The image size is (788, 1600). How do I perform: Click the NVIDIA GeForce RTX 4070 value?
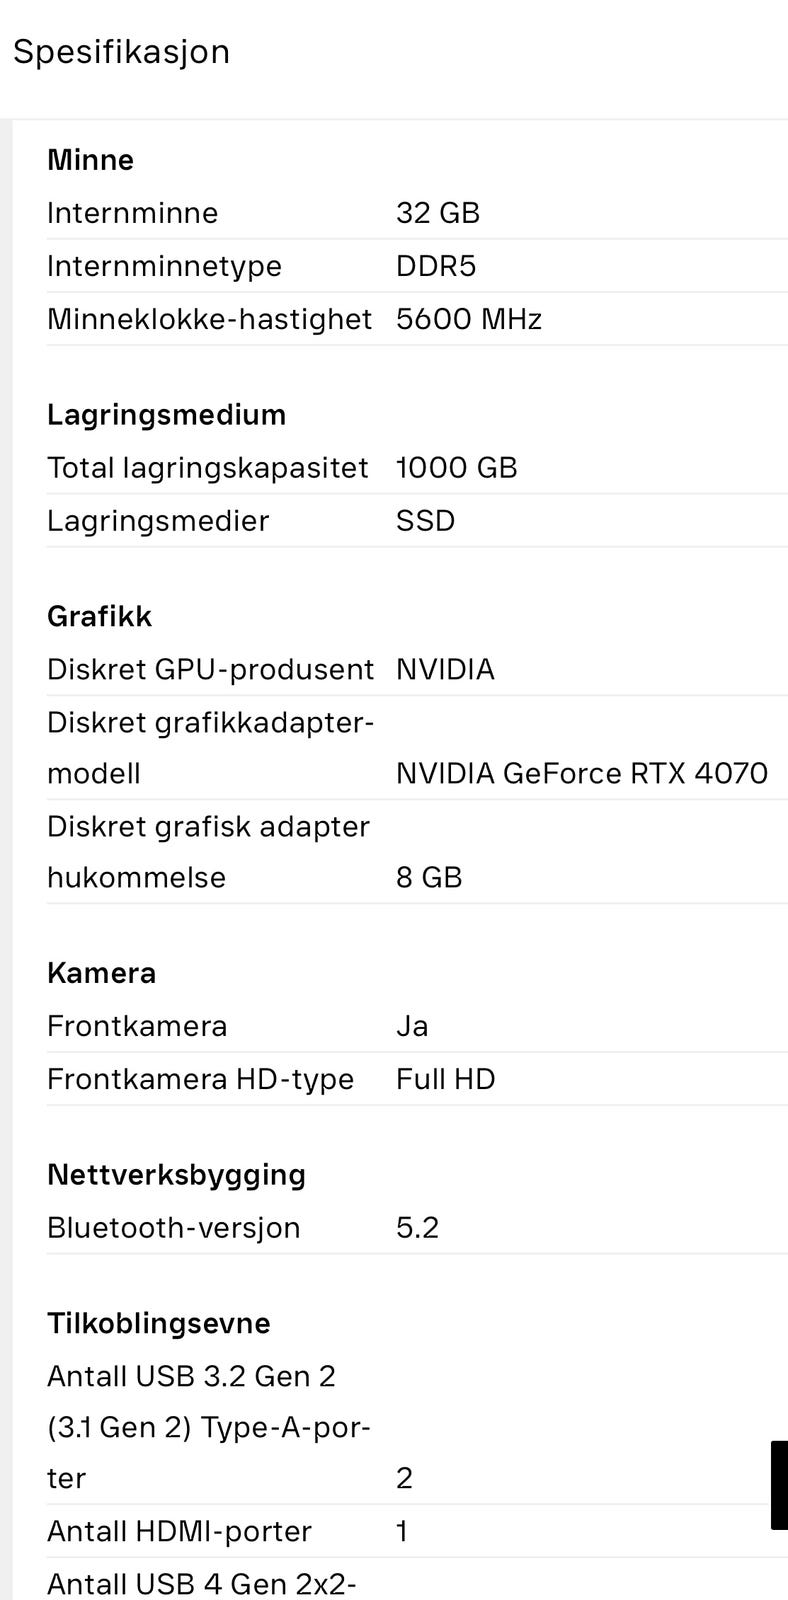581,773
